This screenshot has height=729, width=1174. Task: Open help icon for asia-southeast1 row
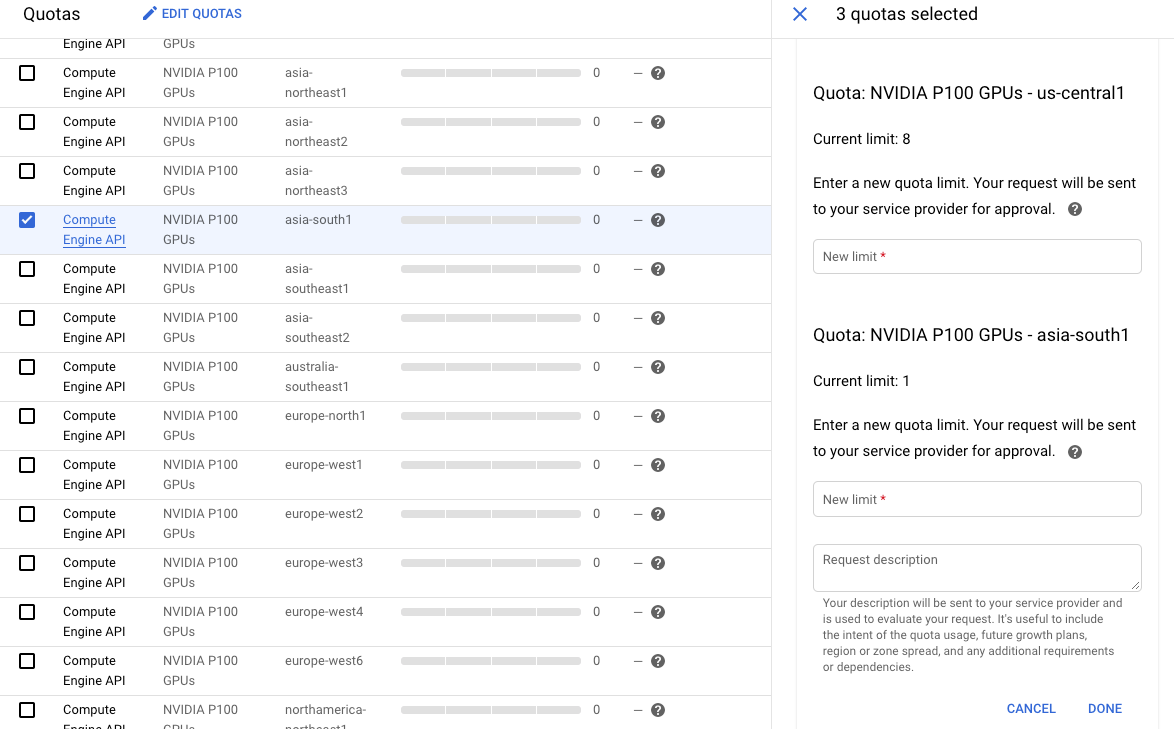pyautogui.click(x=658, y=269)
